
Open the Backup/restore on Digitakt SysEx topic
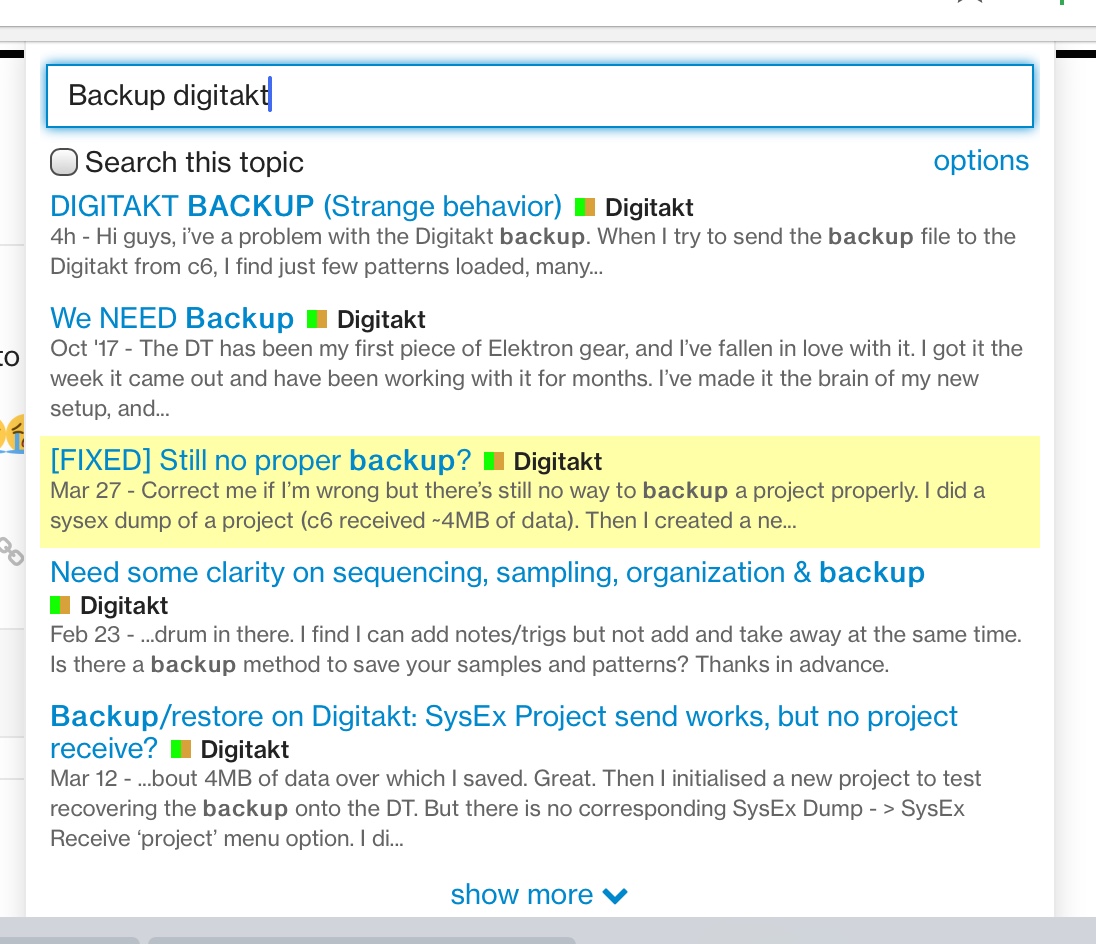[503, 716]
